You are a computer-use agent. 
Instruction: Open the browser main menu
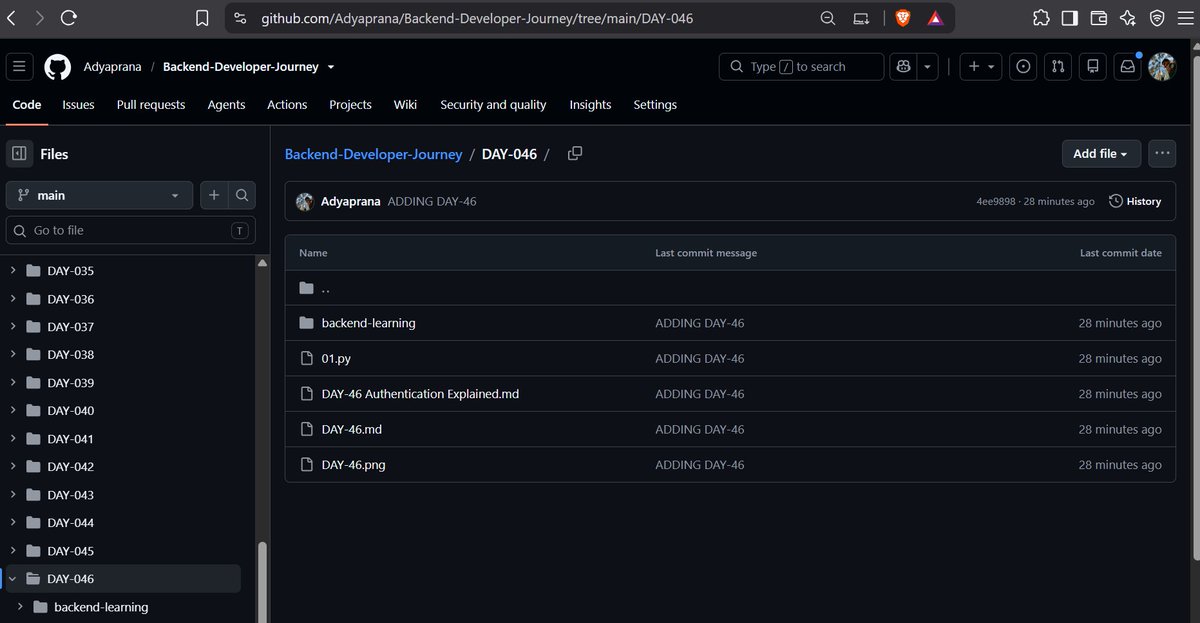(1186, 18)
